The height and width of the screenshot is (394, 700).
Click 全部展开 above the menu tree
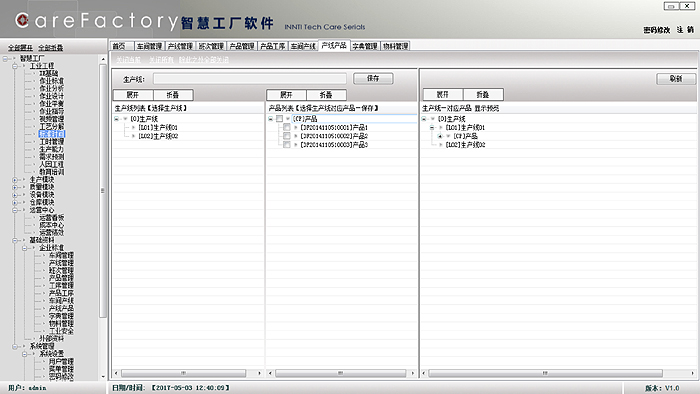pyautogui.click(x=21, y=48)
